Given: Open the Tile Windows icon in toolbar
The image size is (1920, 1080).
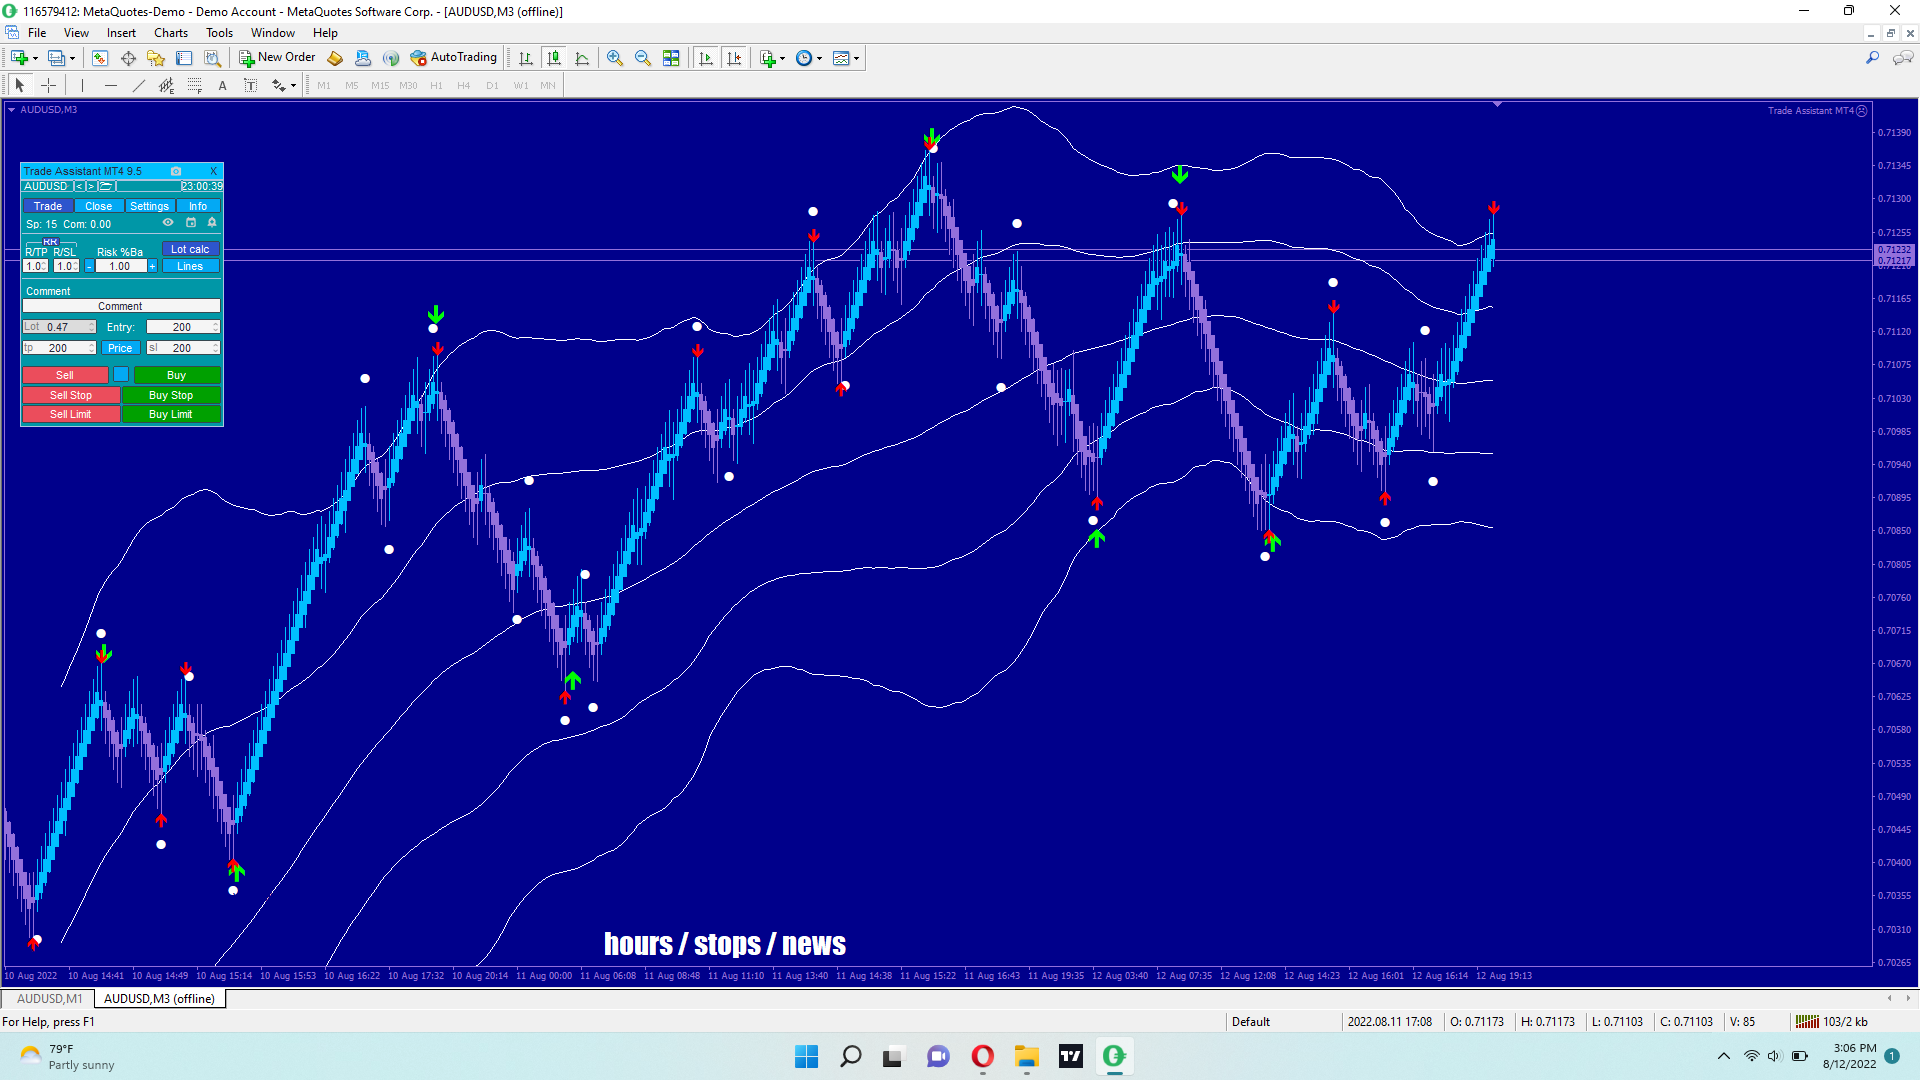Looking at the screenshot, I should coord(671,58).
